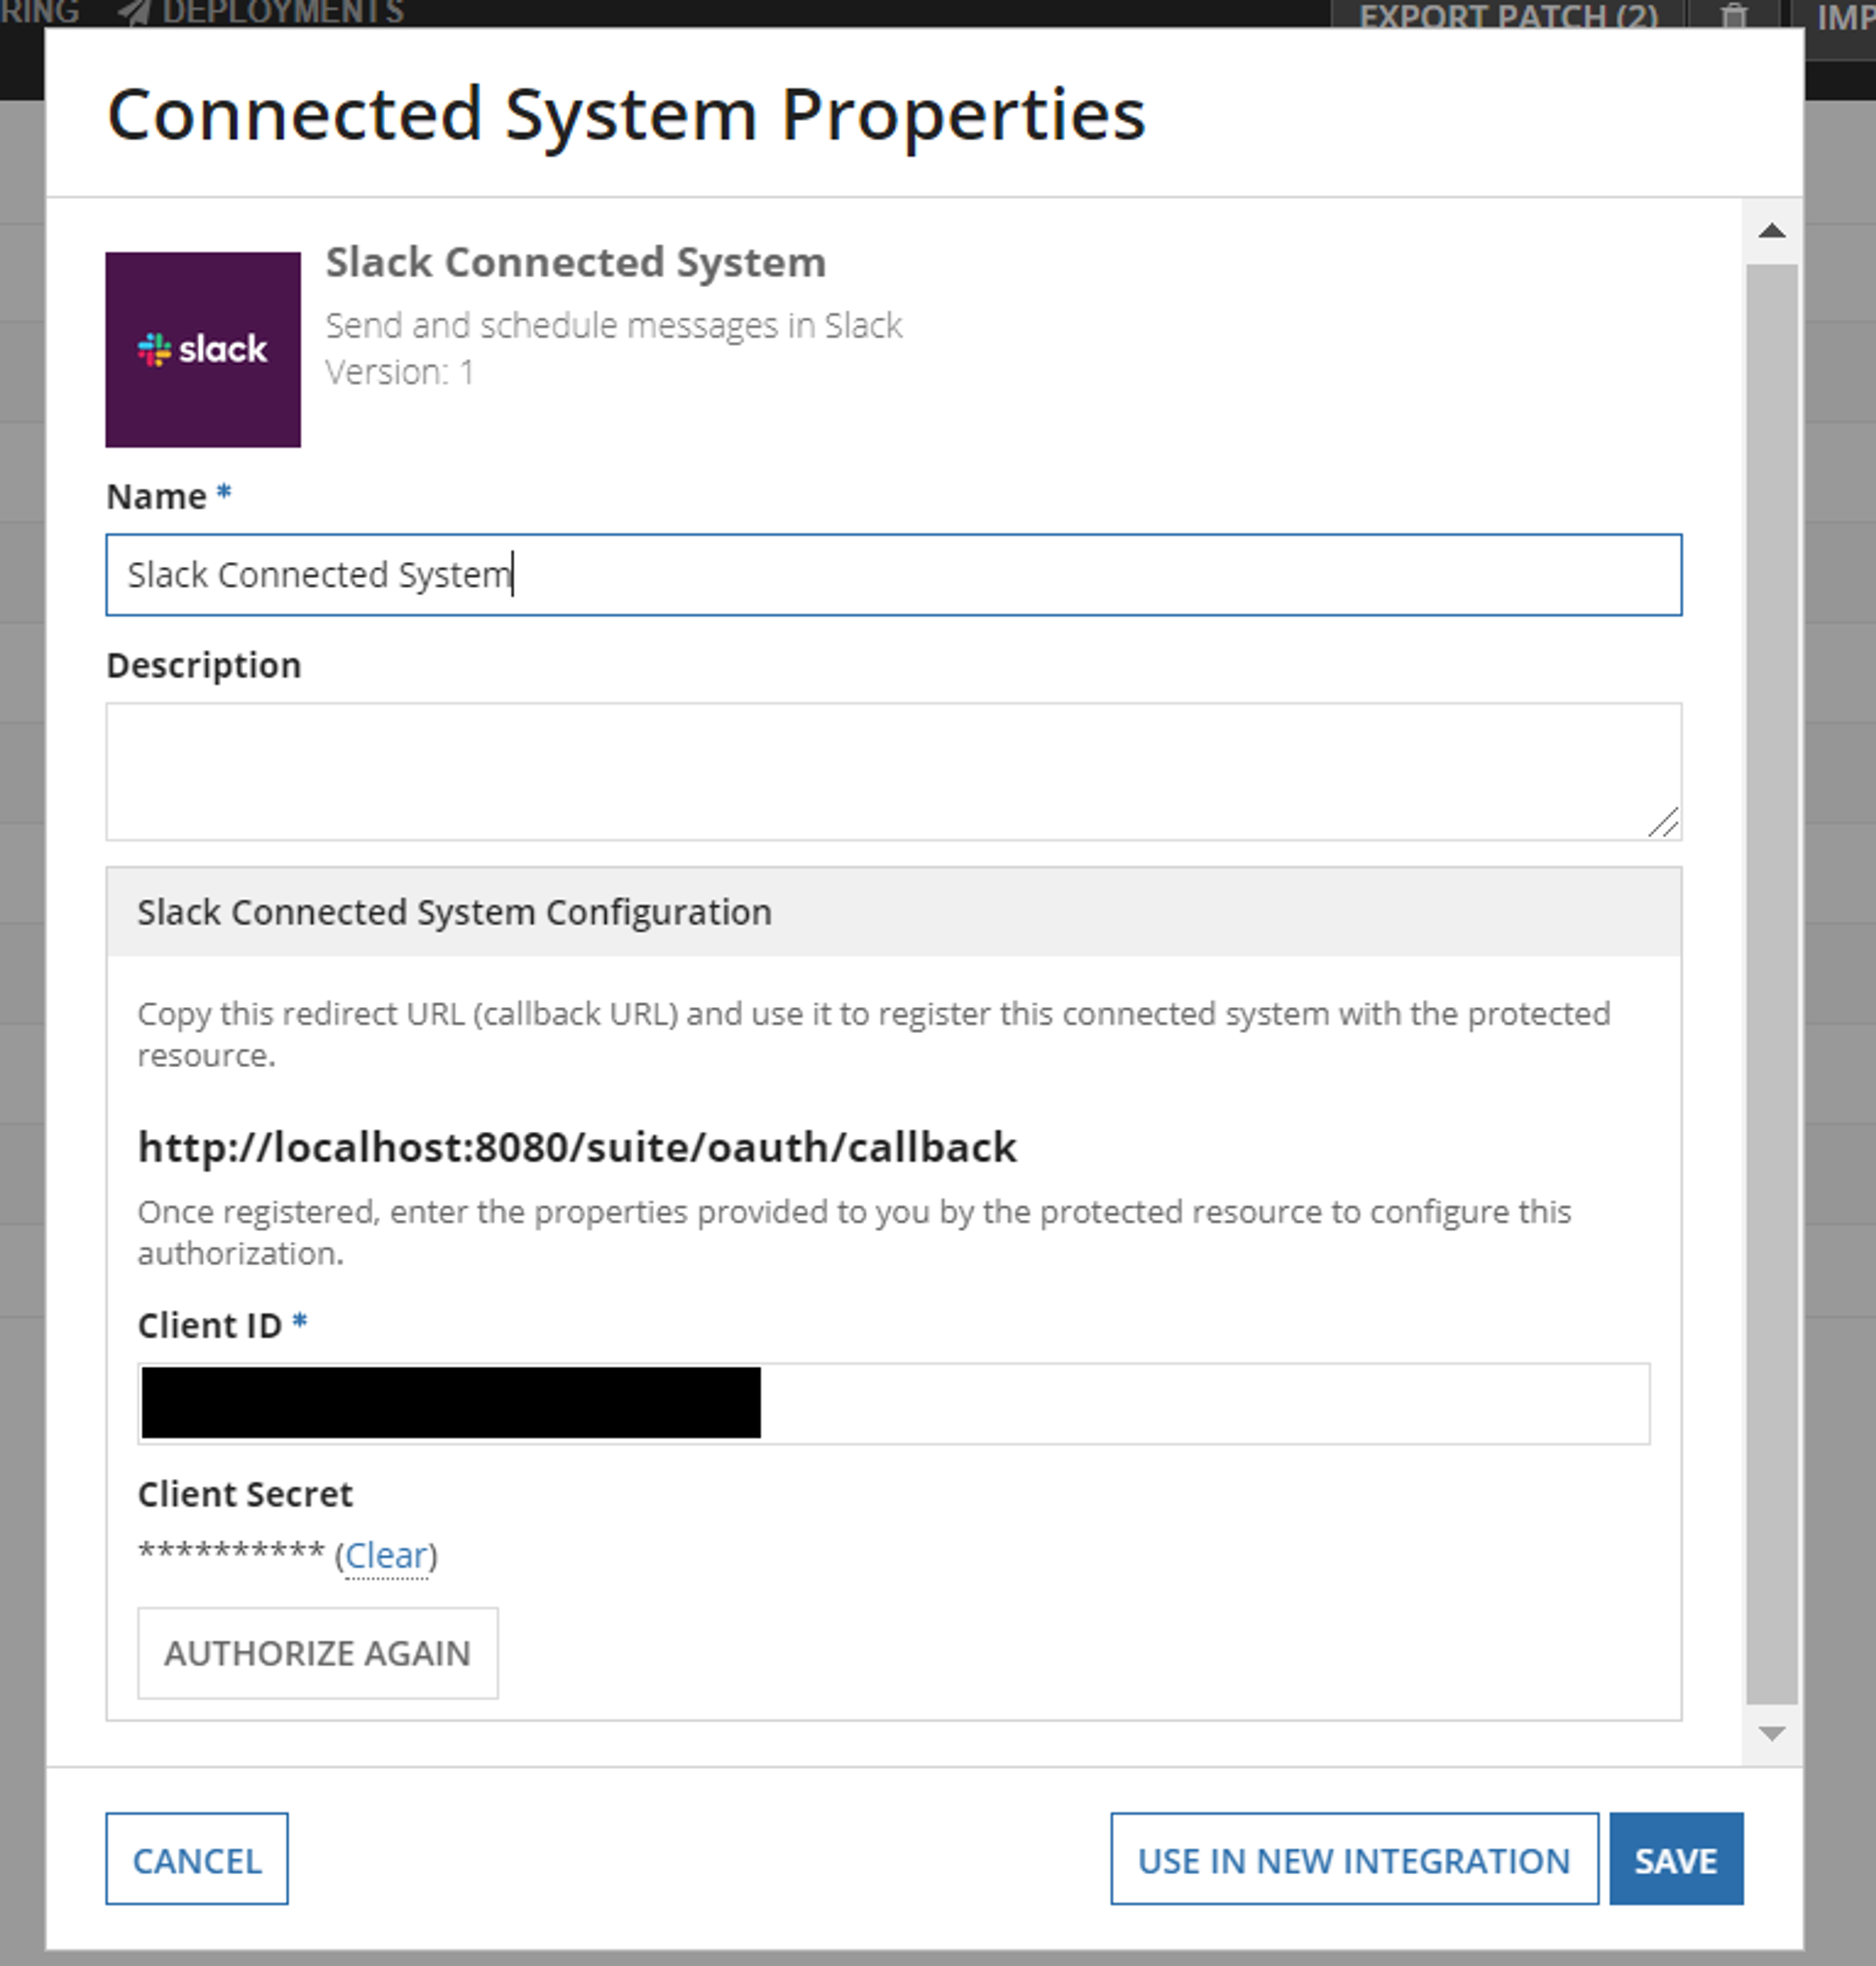Click the Client Secret label

point(245,1494)
